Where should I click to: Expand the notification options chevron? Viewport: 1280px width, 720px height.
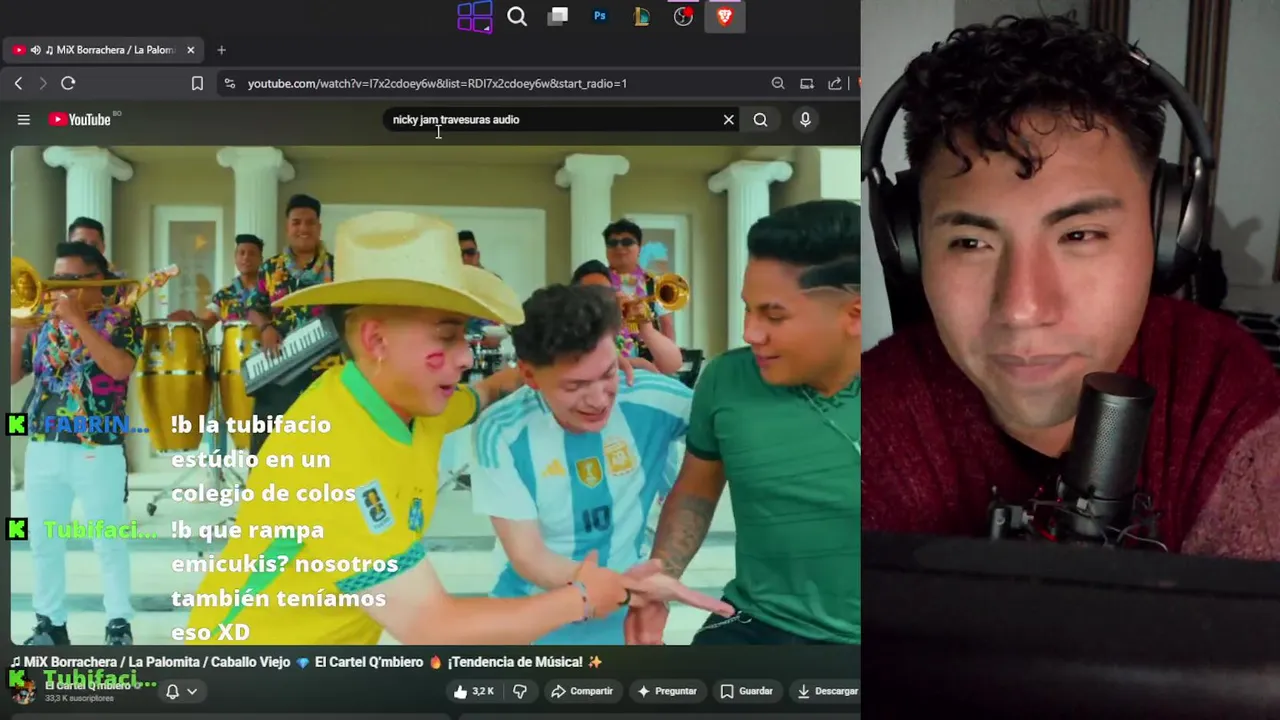click(192, 691)
